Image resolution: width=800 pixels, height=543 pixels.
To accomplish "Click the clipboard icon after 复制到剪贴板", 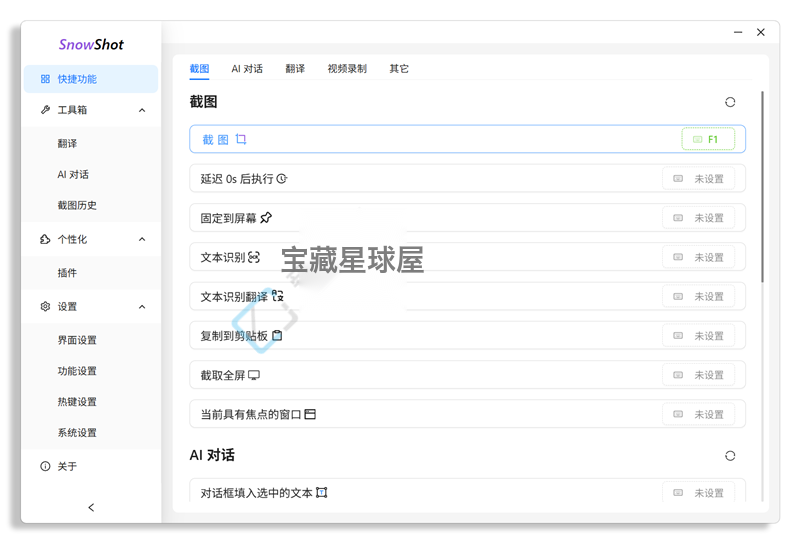I will pos(277,336).
